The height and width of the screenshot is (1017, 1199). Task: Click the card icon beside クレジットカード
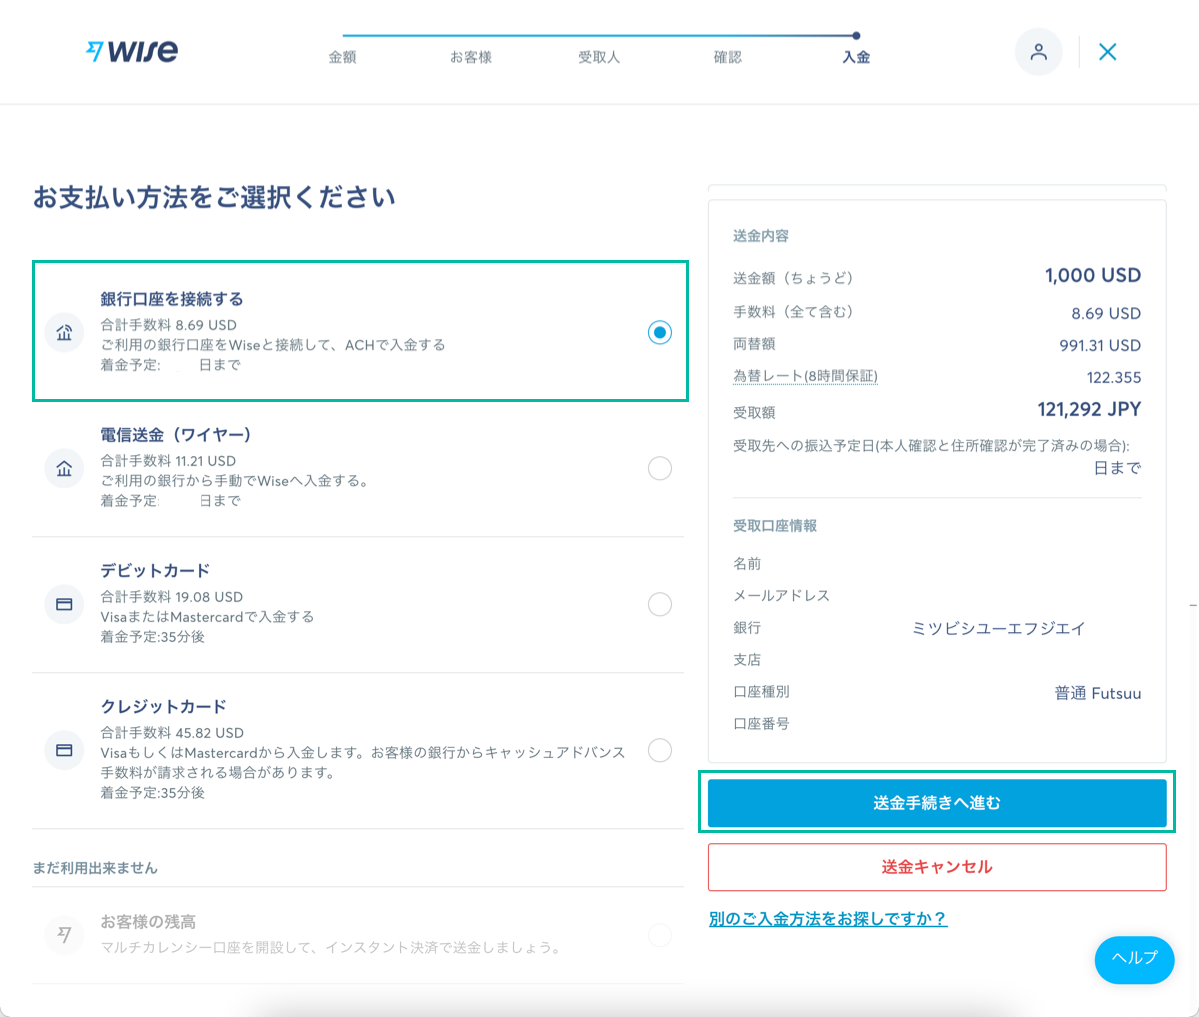click(x=64, y=750)
